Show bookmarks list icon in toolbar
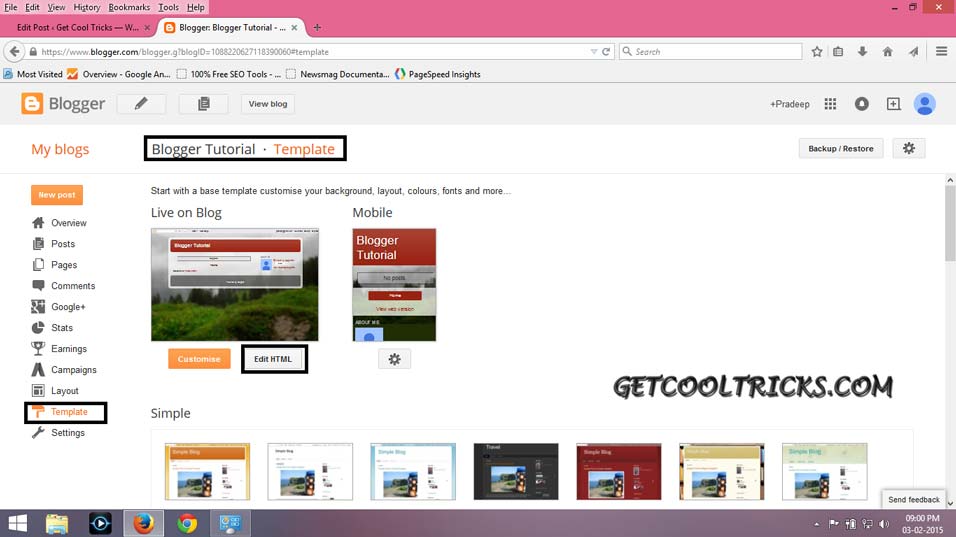The width and height of the screenshot is (956, 537). pyautogui.click(x=838, y=52)
